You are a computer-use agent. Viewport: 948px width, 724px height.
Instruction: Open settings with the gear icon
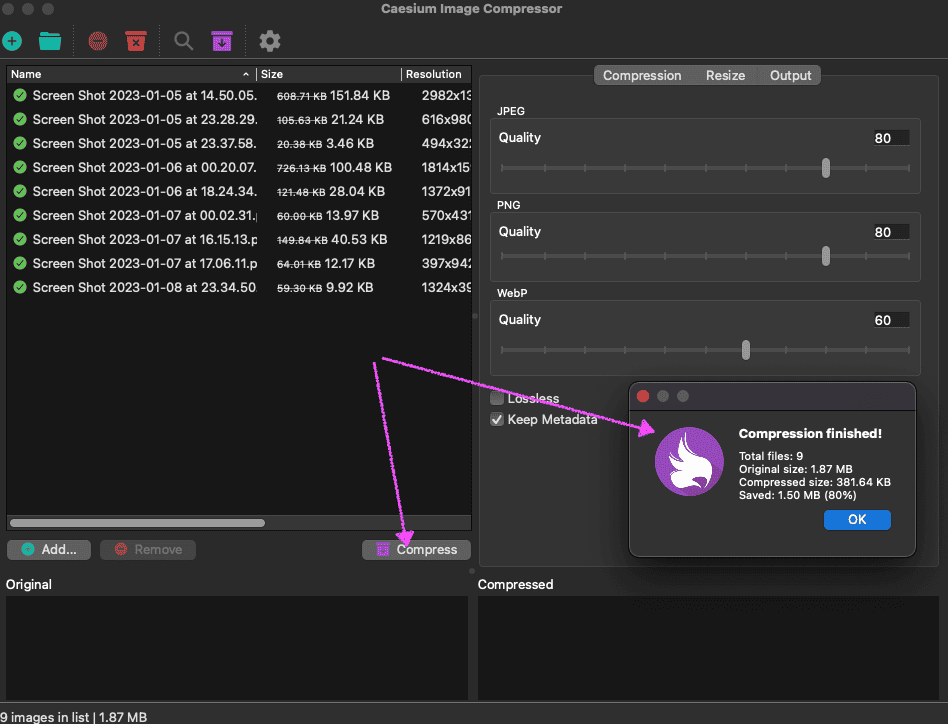tap(270, 41)
